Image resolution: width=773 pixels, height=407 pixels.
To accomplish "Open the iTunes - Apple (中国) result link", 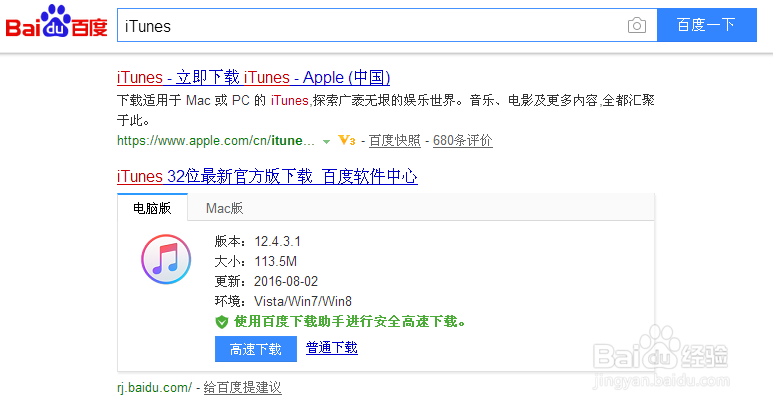I will coord(253,77).
